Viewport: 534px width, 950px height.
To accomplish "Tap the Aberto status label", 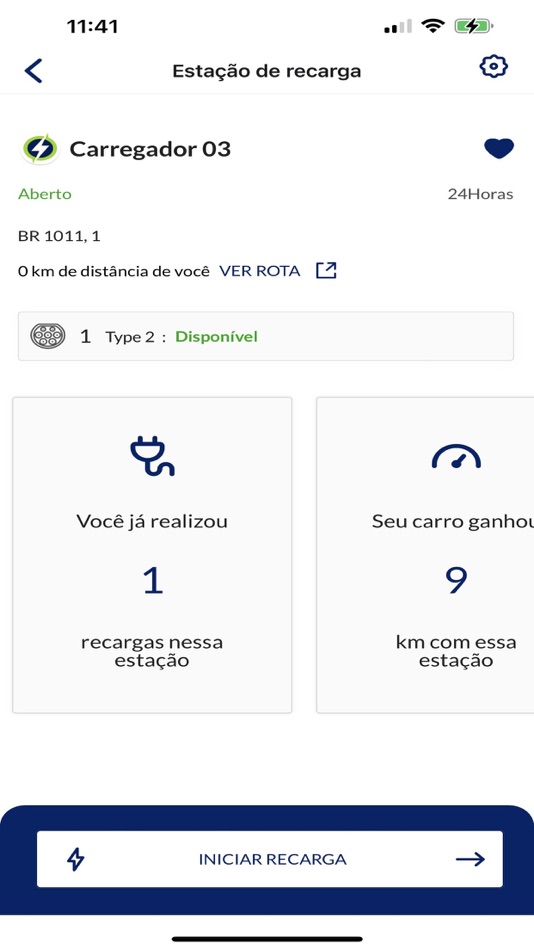I will click(45, 194).
